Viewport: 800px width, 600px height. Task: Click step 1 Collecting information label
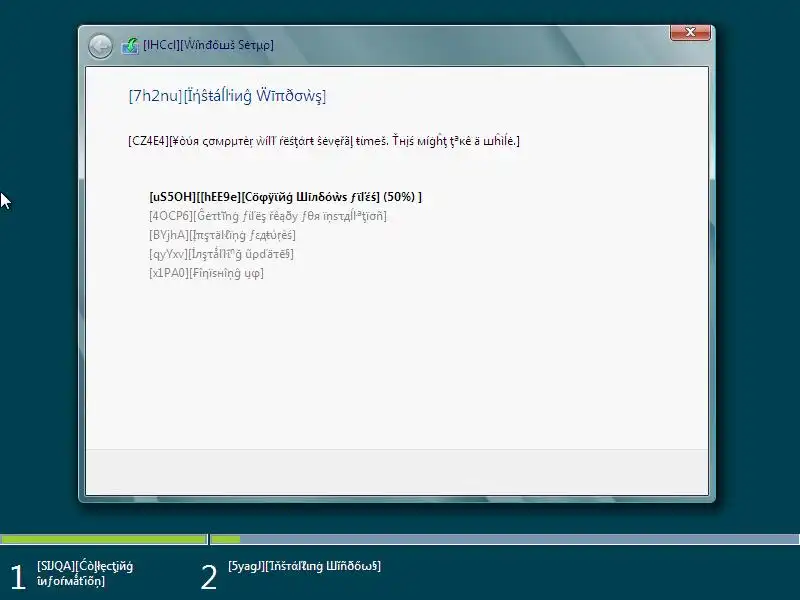(x=85, y=573)
